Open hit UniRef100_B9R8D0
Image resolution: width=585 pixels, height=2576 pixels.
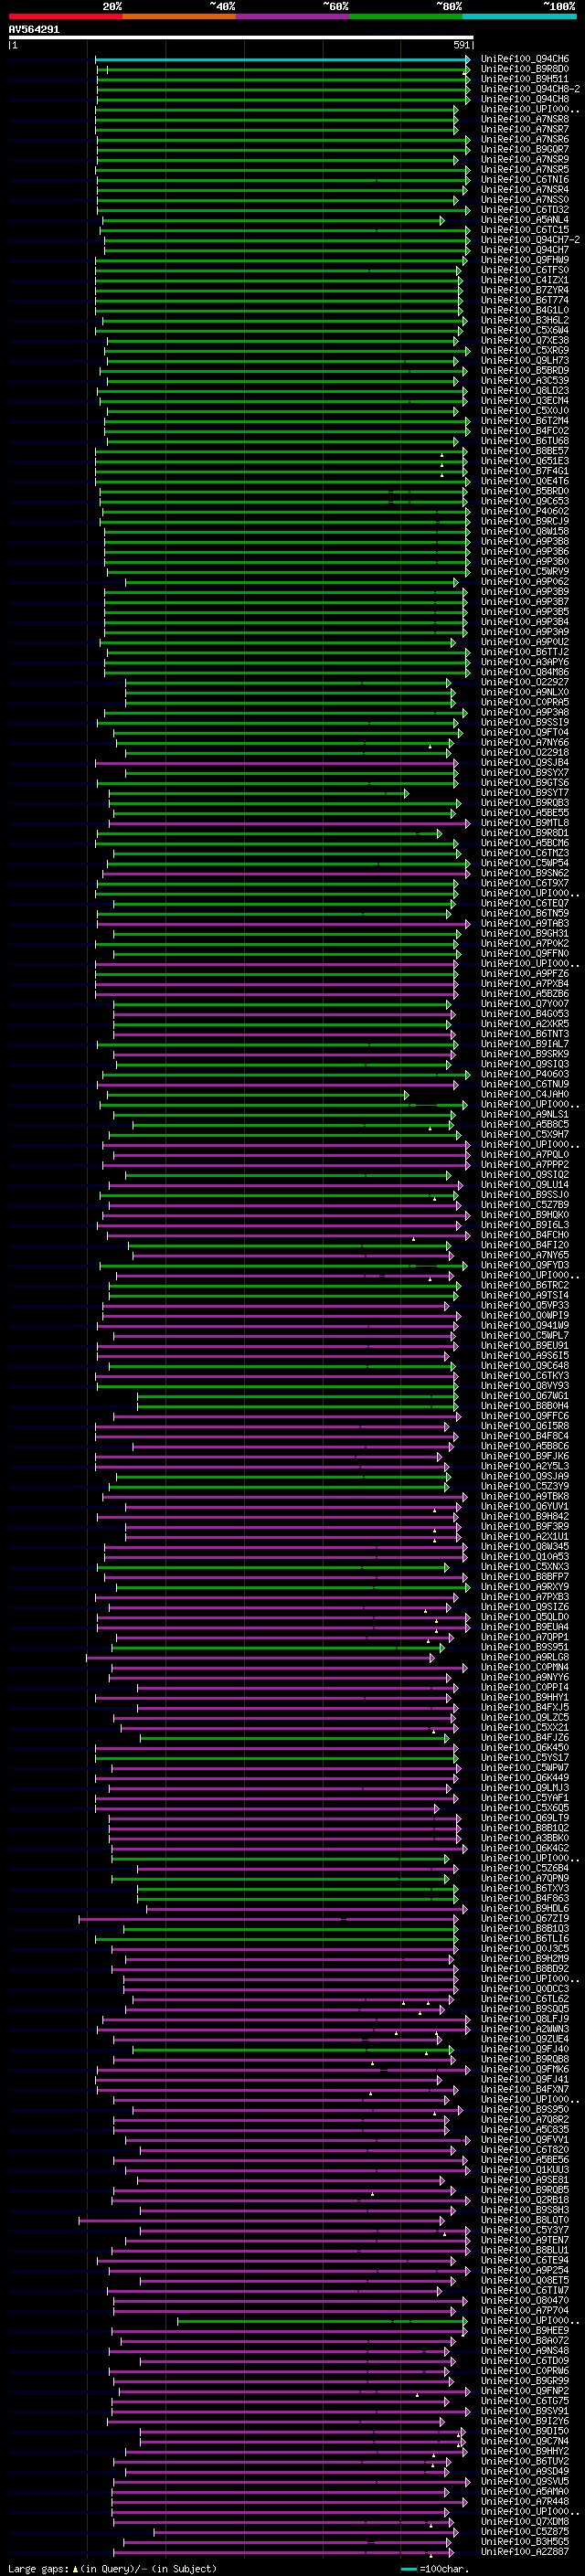[525, 69]
